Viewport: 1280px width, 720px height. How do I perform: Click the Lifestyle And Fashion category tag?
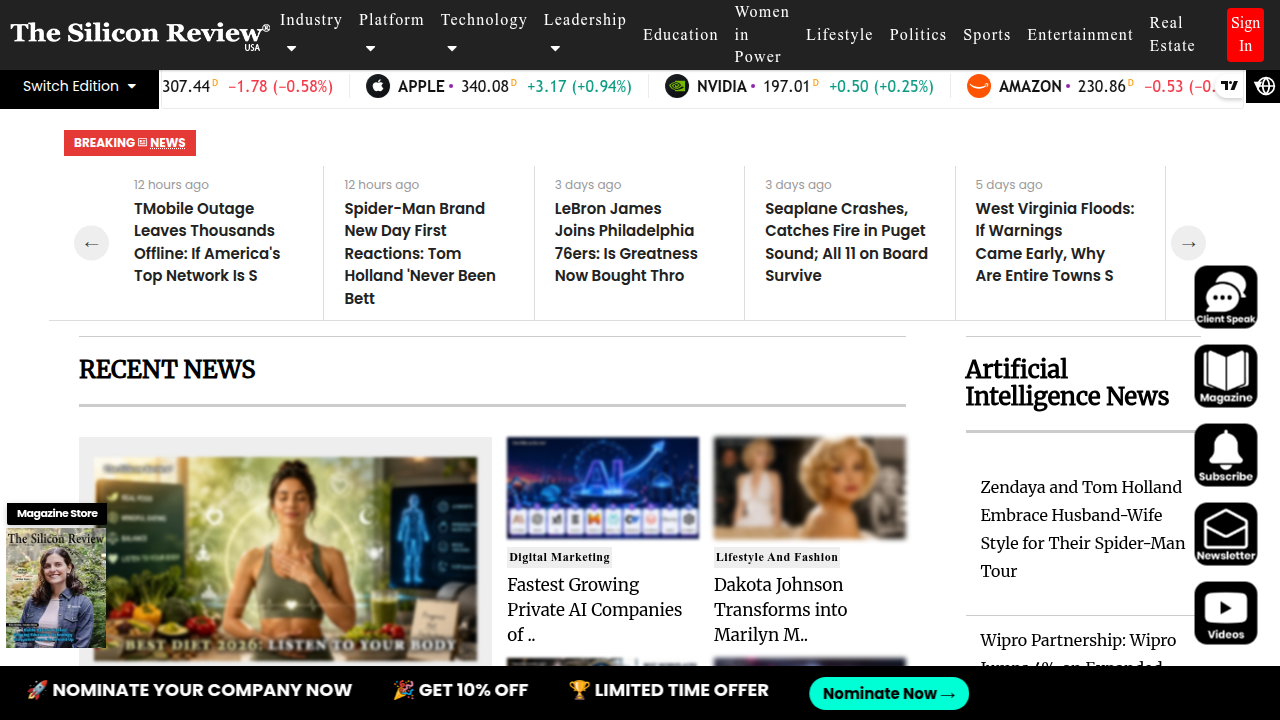coord(777,557)
